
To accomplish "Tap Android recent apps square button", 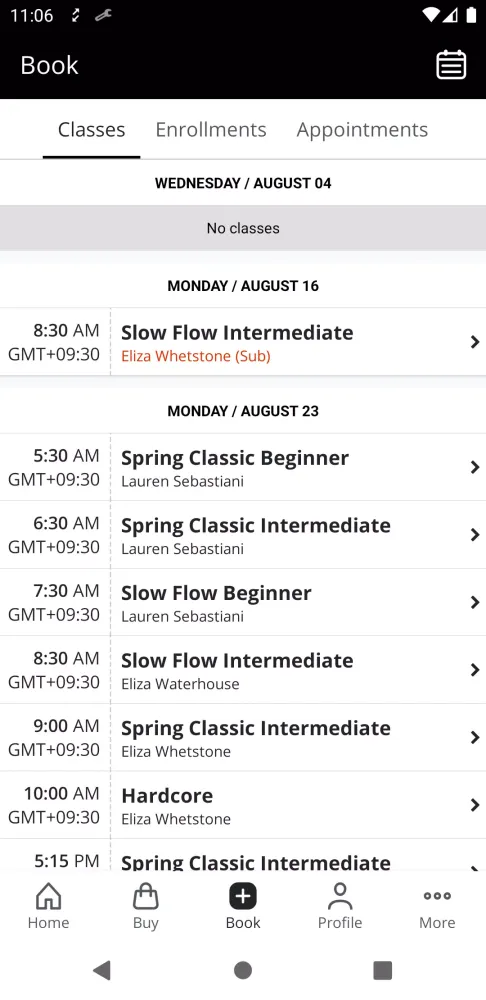I will pos(383,970).
